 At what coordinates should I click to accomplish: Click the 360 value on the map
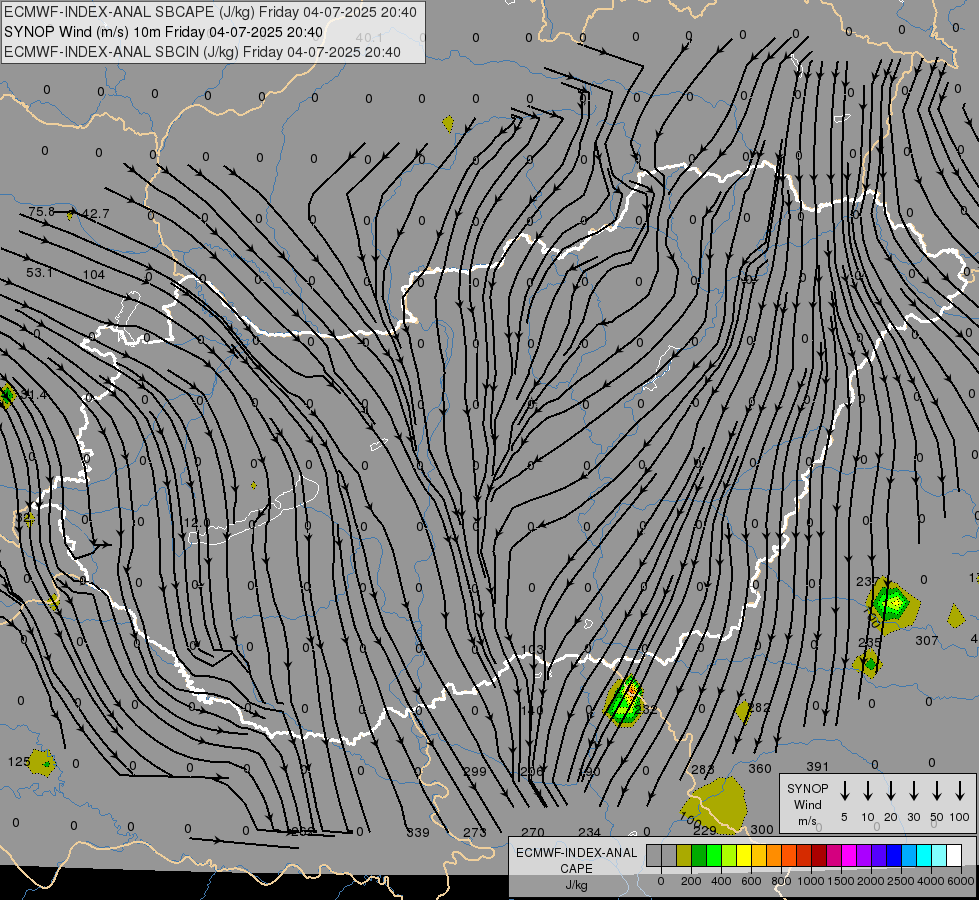click(760, 768)
